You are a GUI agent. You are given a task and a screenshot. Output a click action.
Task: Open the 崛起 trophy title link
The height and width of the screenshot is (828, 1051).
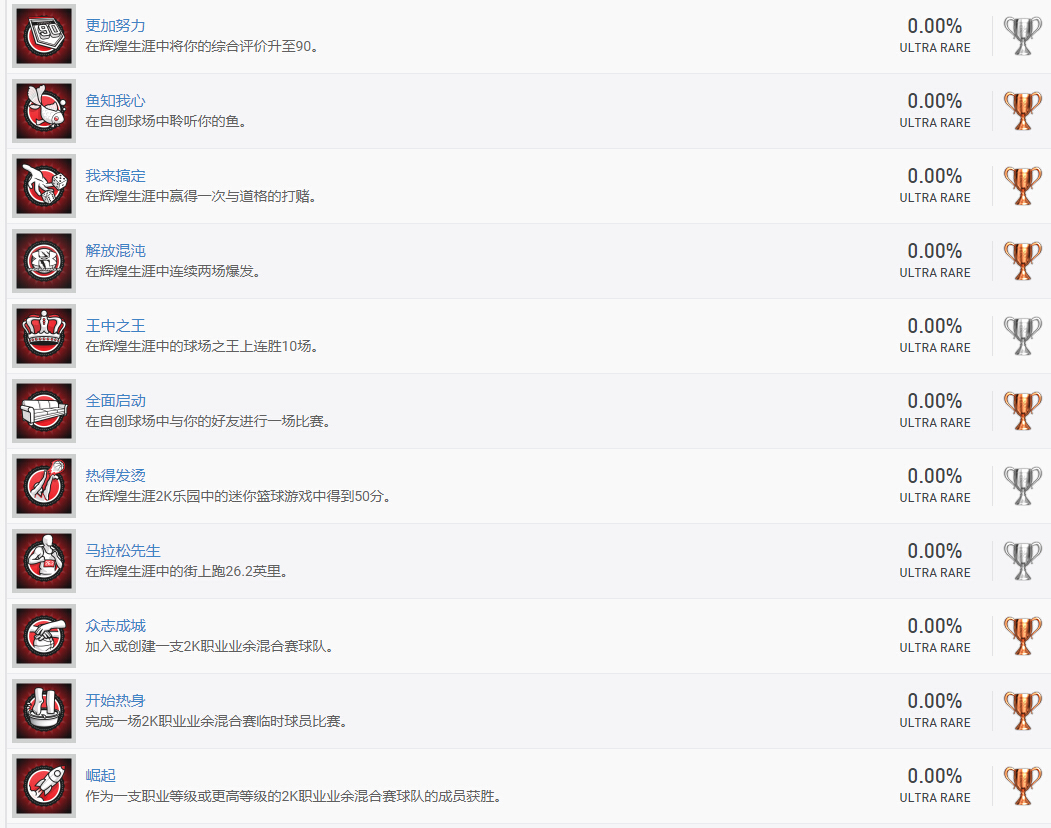pyautogui.click(x=100, y=776)
